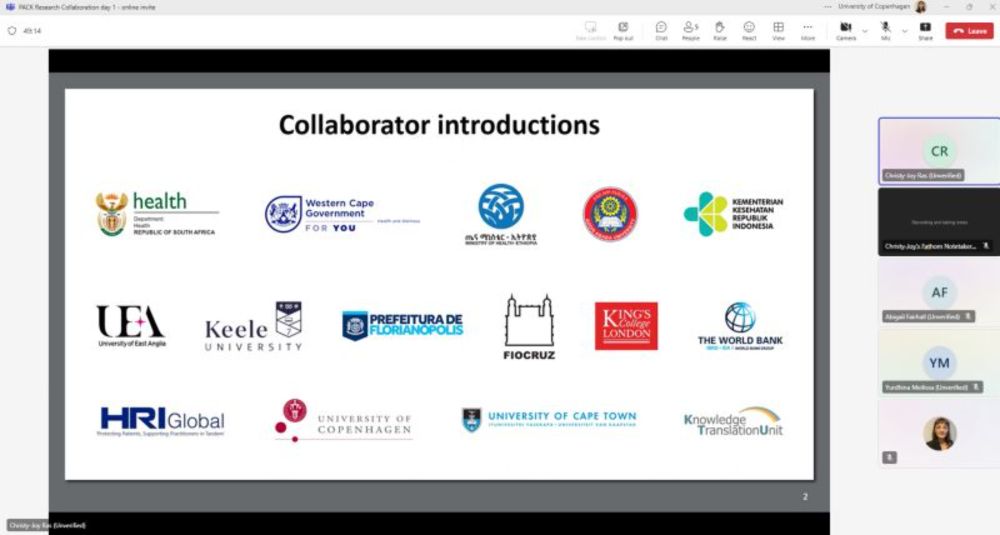Screen dimensions: 1000x535
Task: Expand the Camera options arrow
Action: (x=865, y=31)
